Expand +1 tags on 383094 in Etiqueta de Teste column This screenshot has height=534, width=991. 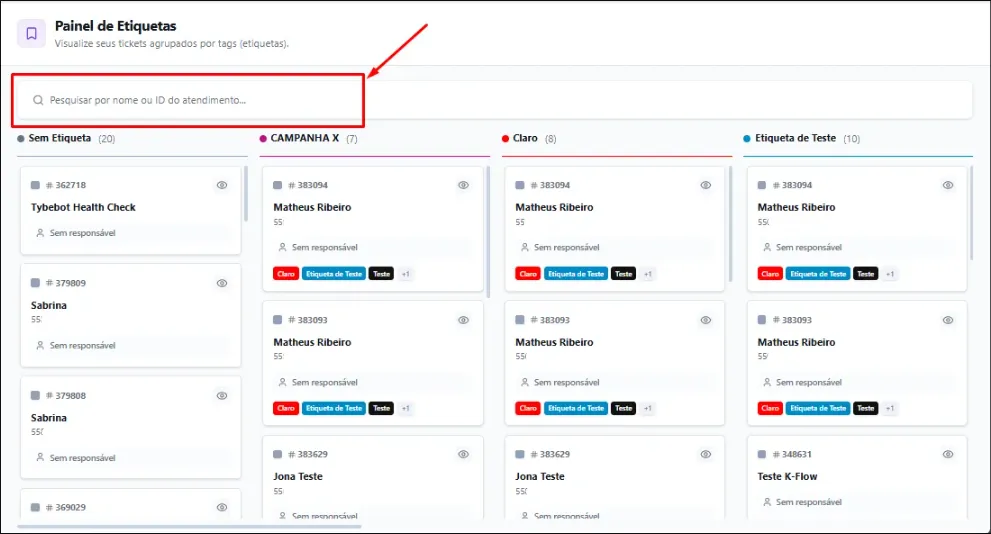[x=890, y=274]
